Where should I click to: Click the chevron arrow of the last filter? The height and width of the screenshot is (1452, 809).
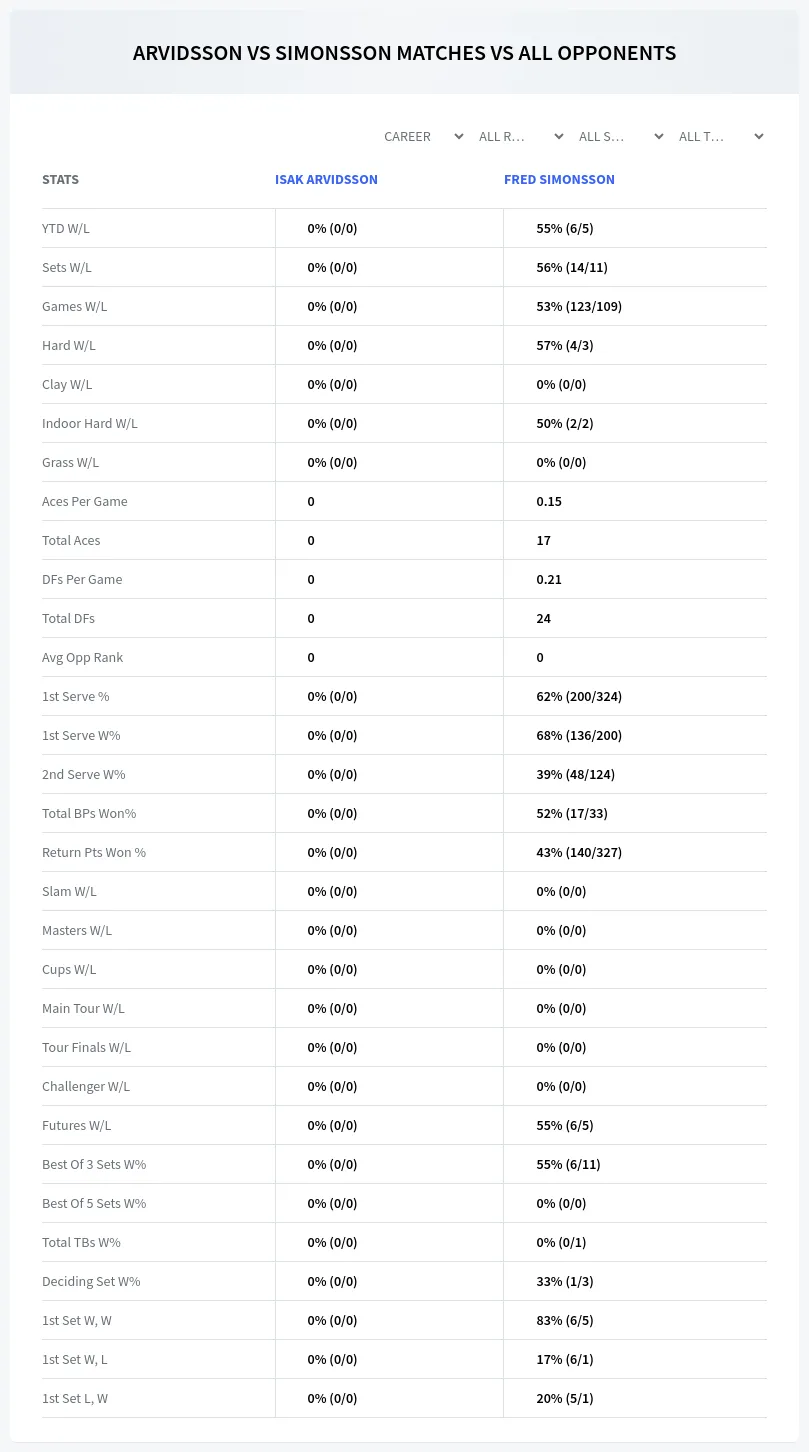tap(759, 136)
